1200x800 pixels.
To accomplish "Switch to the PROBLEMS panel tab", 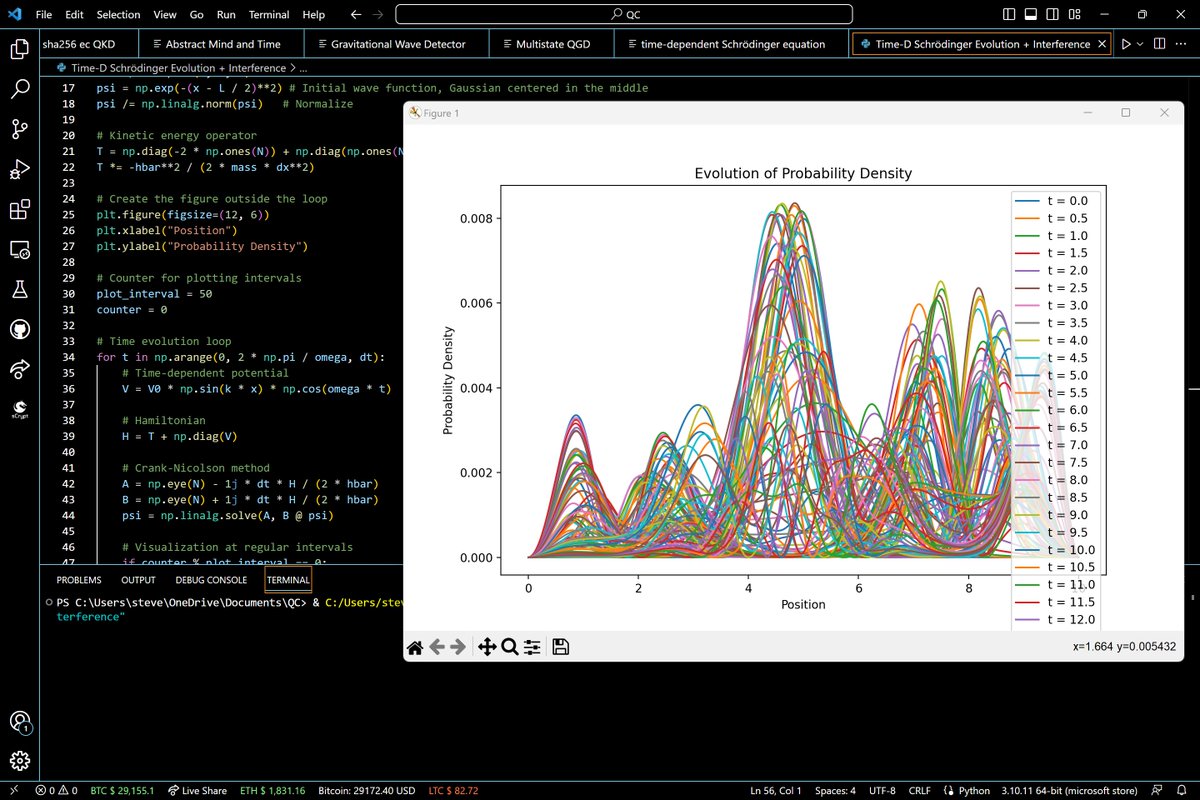I will pos(79,580).
